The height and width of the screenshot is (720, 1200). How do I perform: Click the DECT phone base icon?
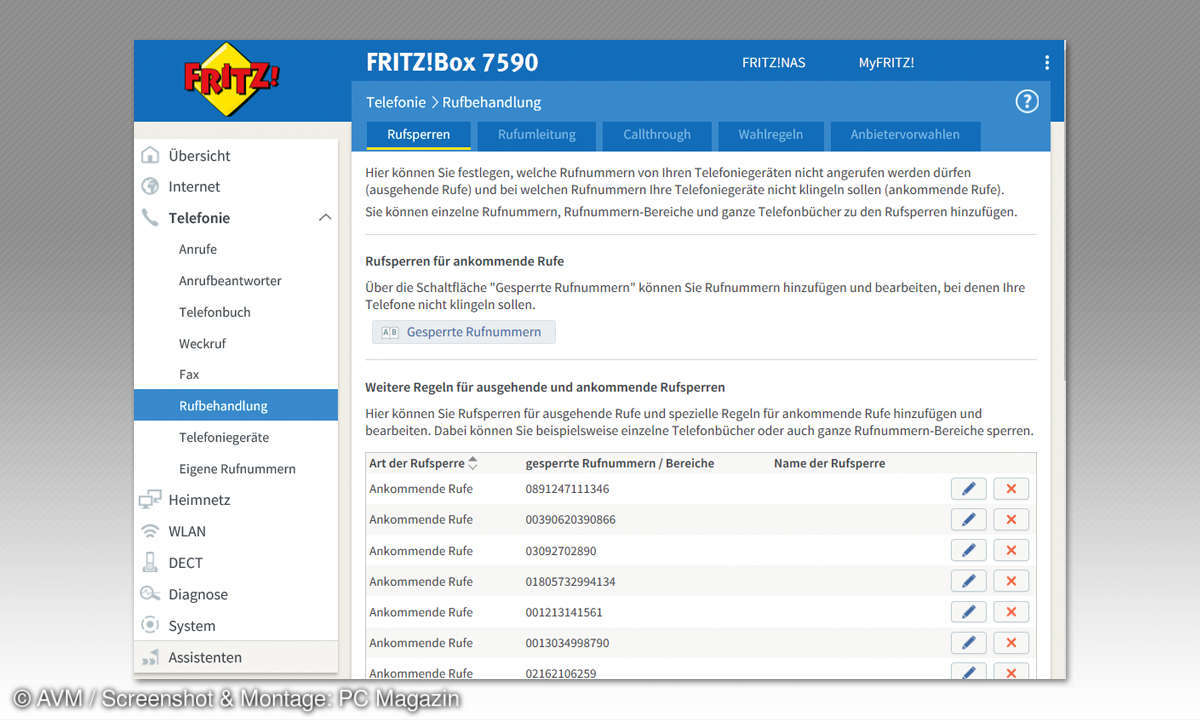pos(150,562)
